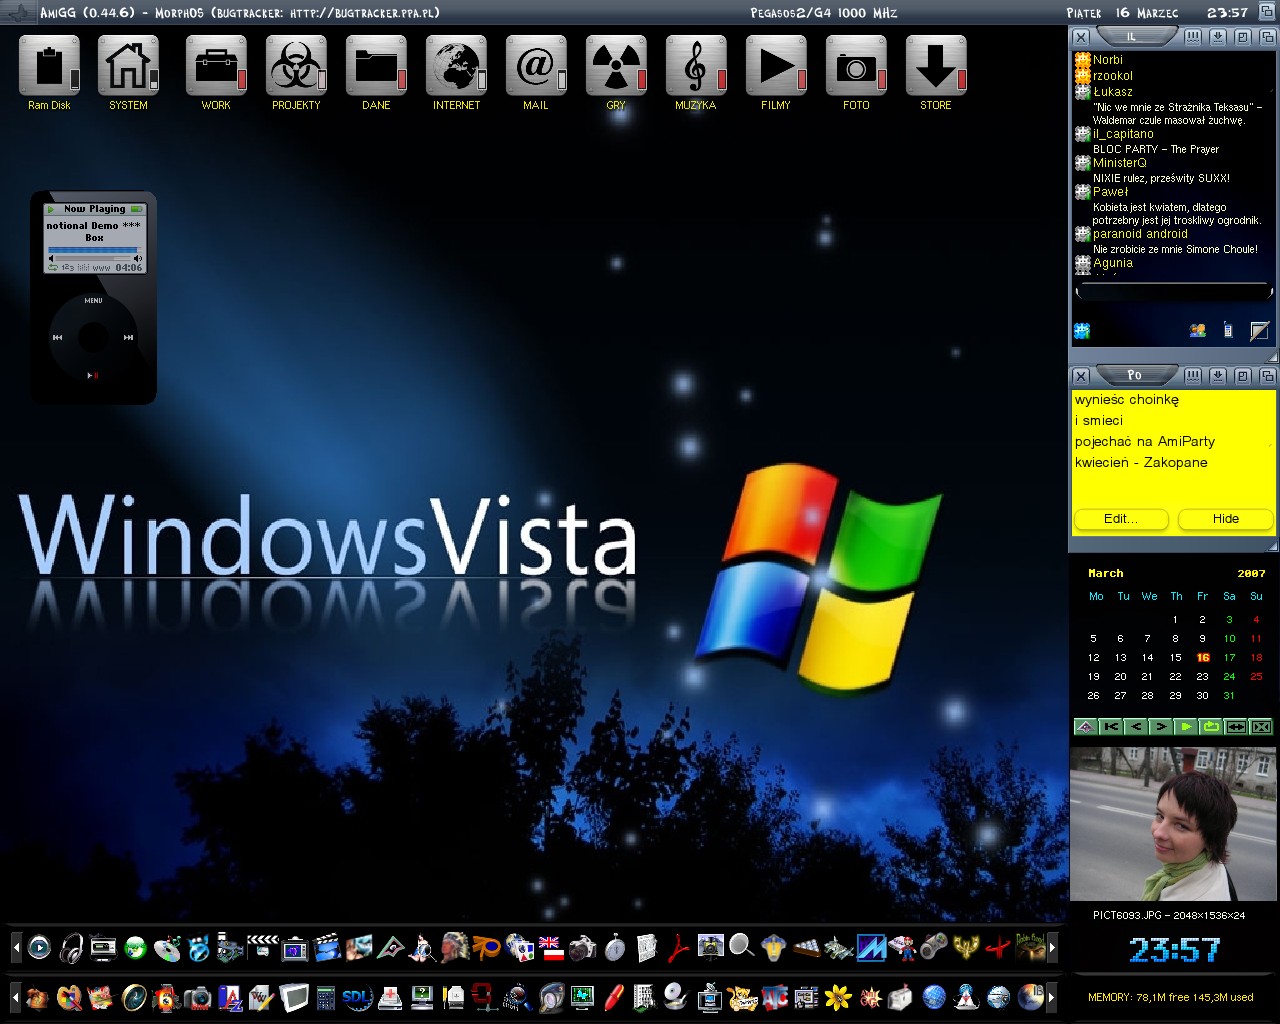The image size is (1280, 1024).
Task: Launch the red clamp icon in lower dock
Action: (x=485, y=998)
